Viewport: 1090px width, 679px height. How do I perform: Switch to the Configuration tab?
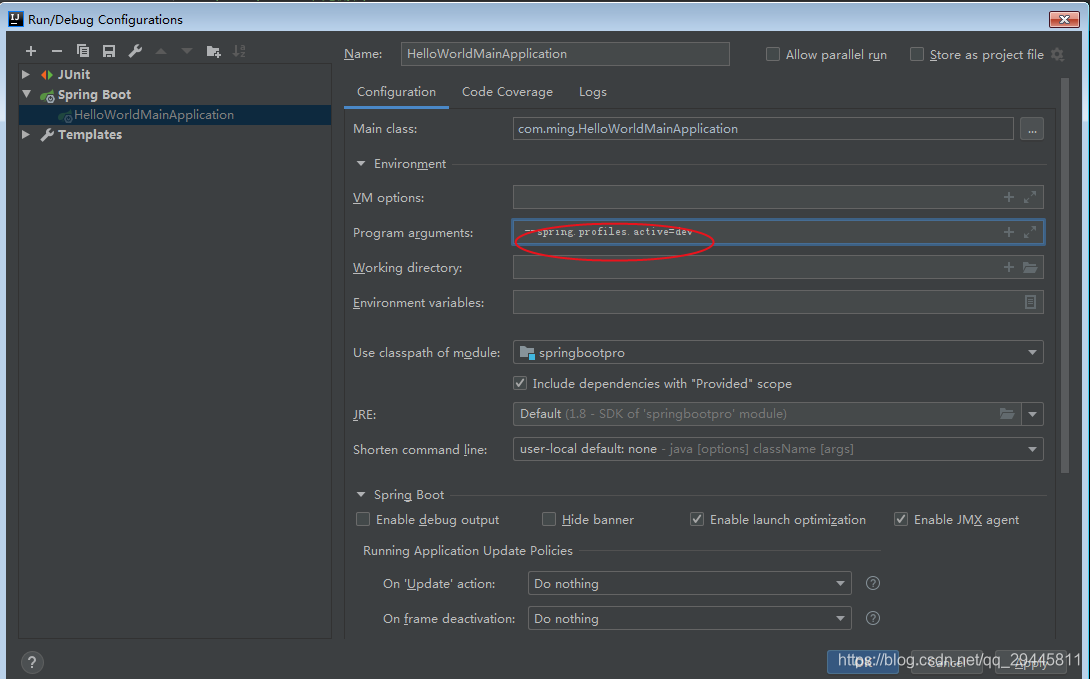pyautogui.click(x=396, y=92)
